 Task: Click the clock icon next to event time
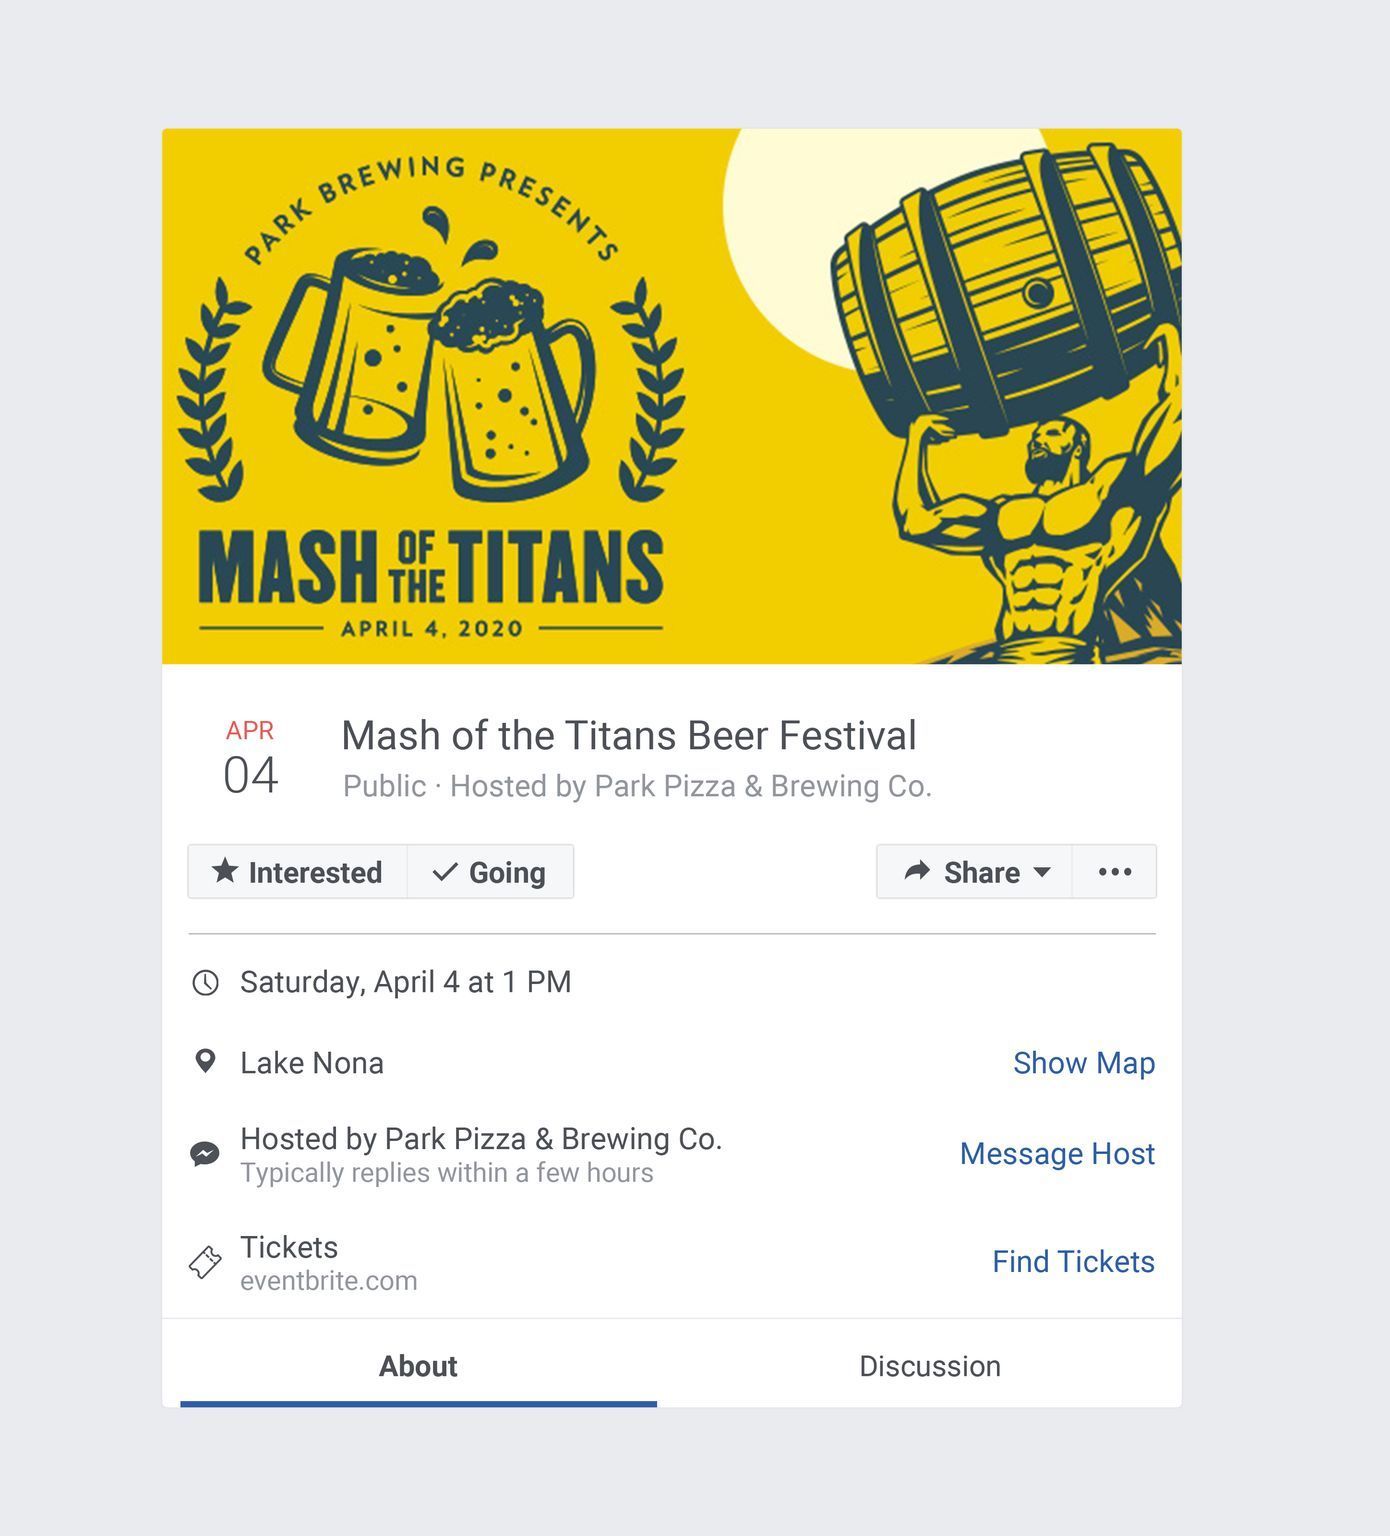204,981
